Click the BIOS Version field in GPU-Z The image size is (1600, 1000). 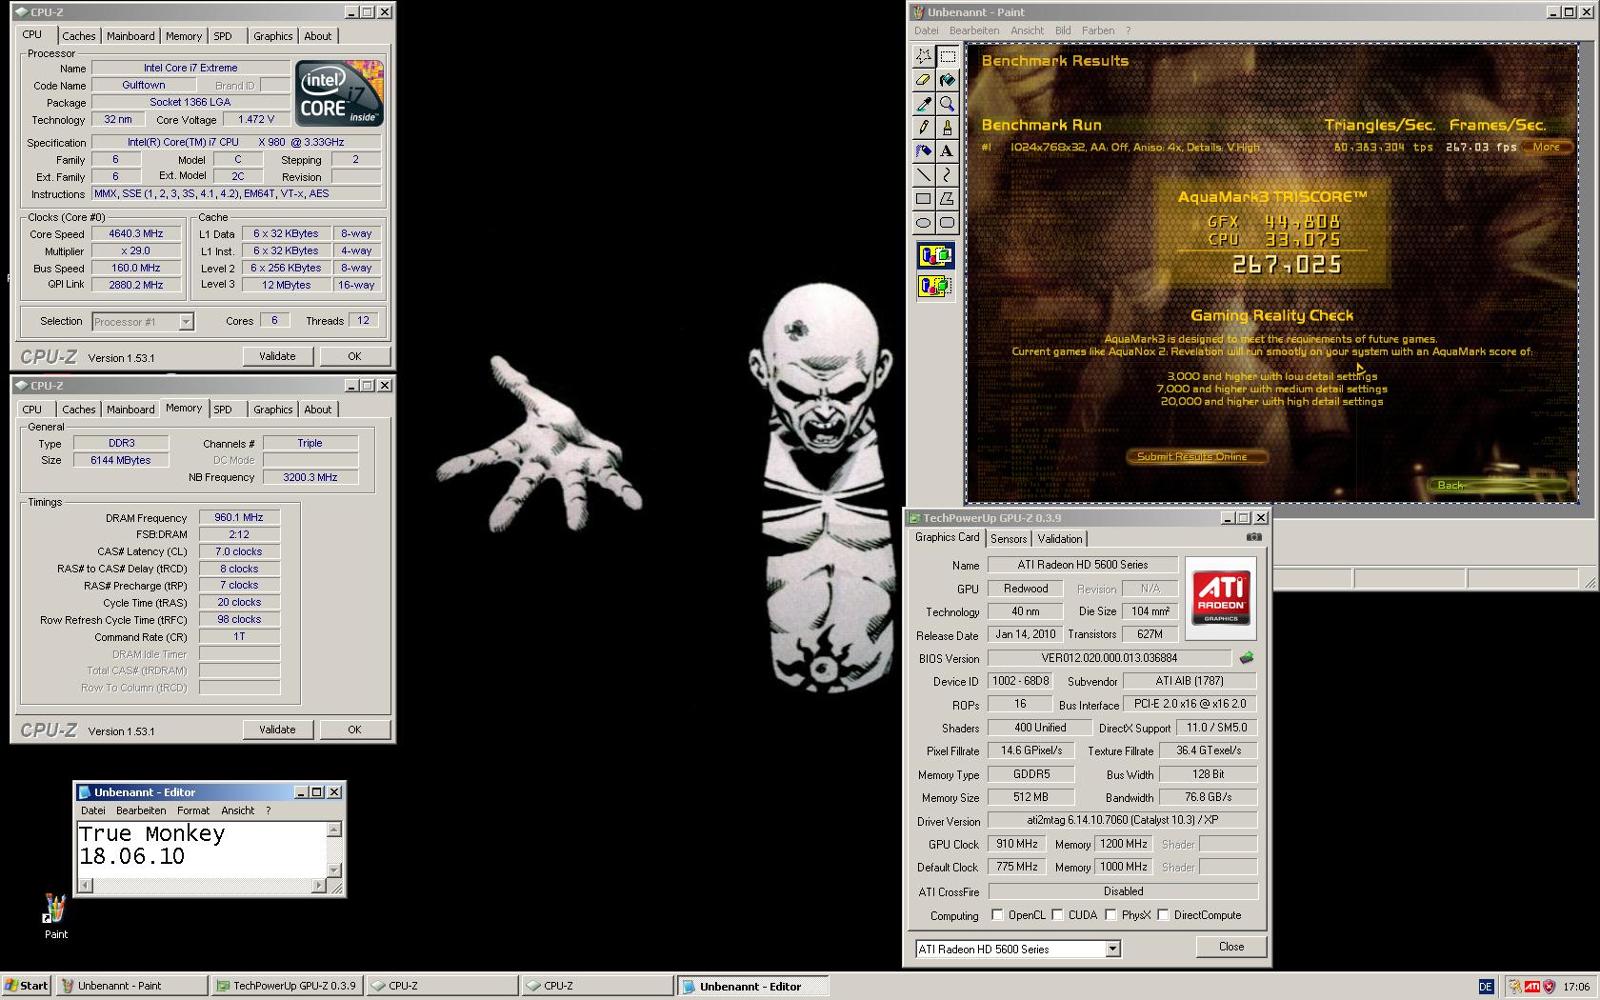tap(1109, 658)
